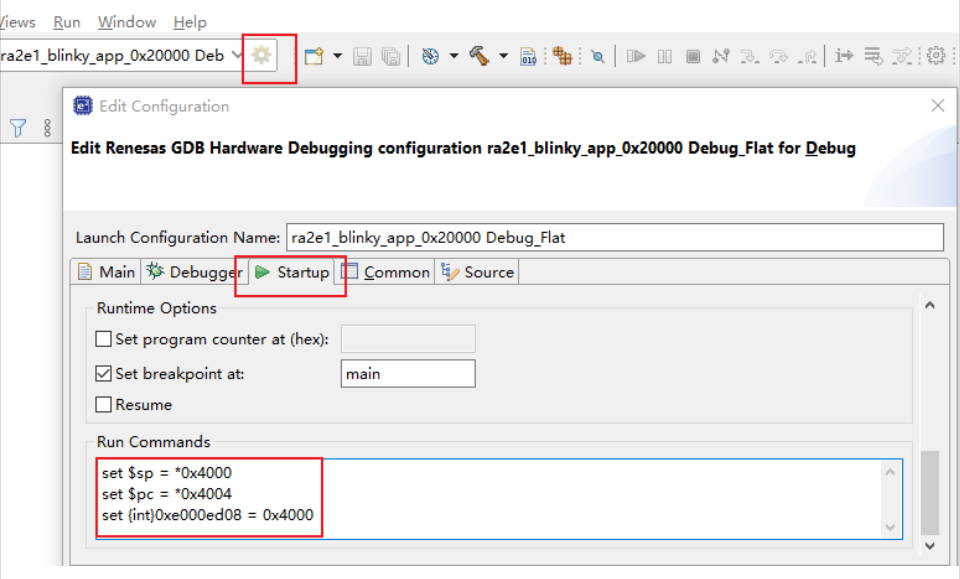Click the dialog's vertical scrollbar thumb
Image resolution: width=960 pixels, height=579 pixels.
coord(929,493)
